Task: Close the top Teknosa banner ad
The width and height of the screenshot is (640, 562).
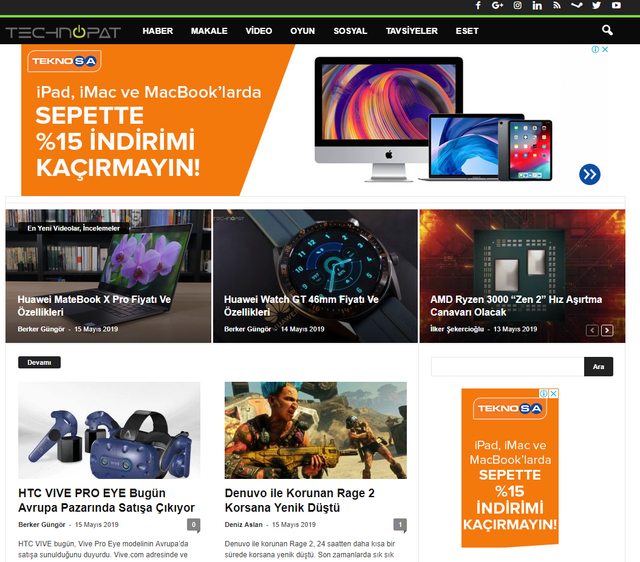Action: point(605,49)
